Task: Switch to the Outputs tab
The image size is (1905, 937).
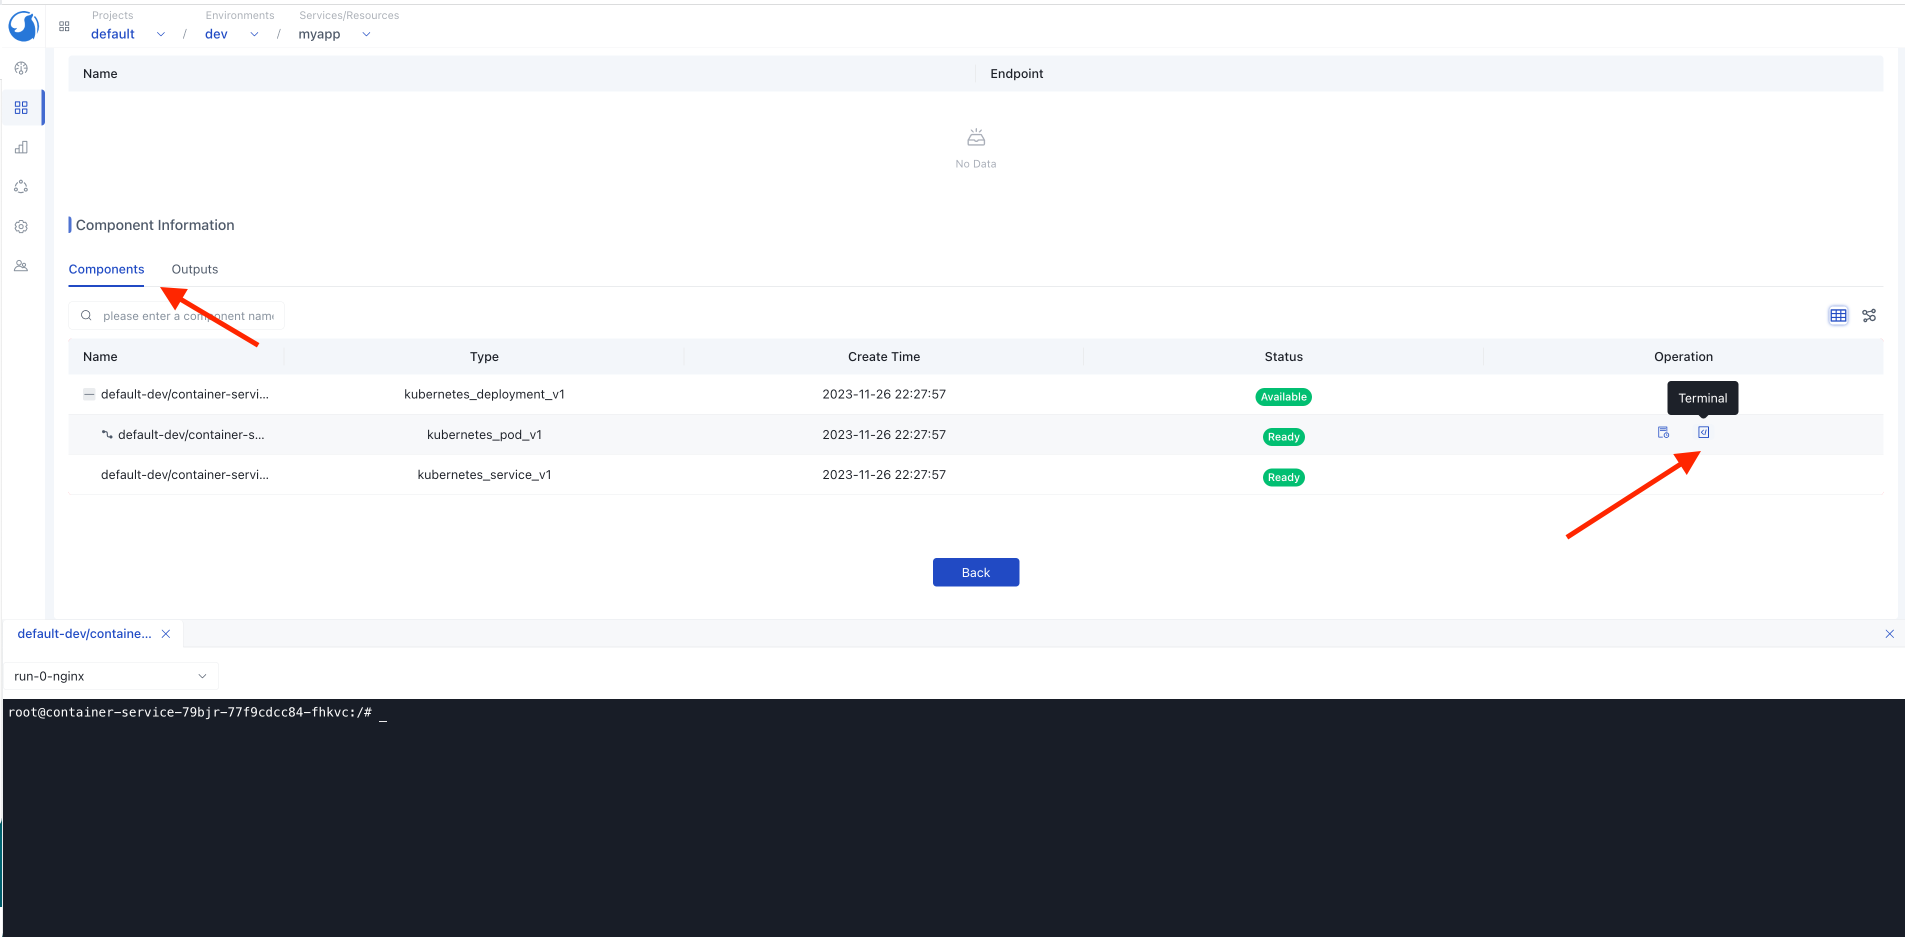Action: click(194, 269)
